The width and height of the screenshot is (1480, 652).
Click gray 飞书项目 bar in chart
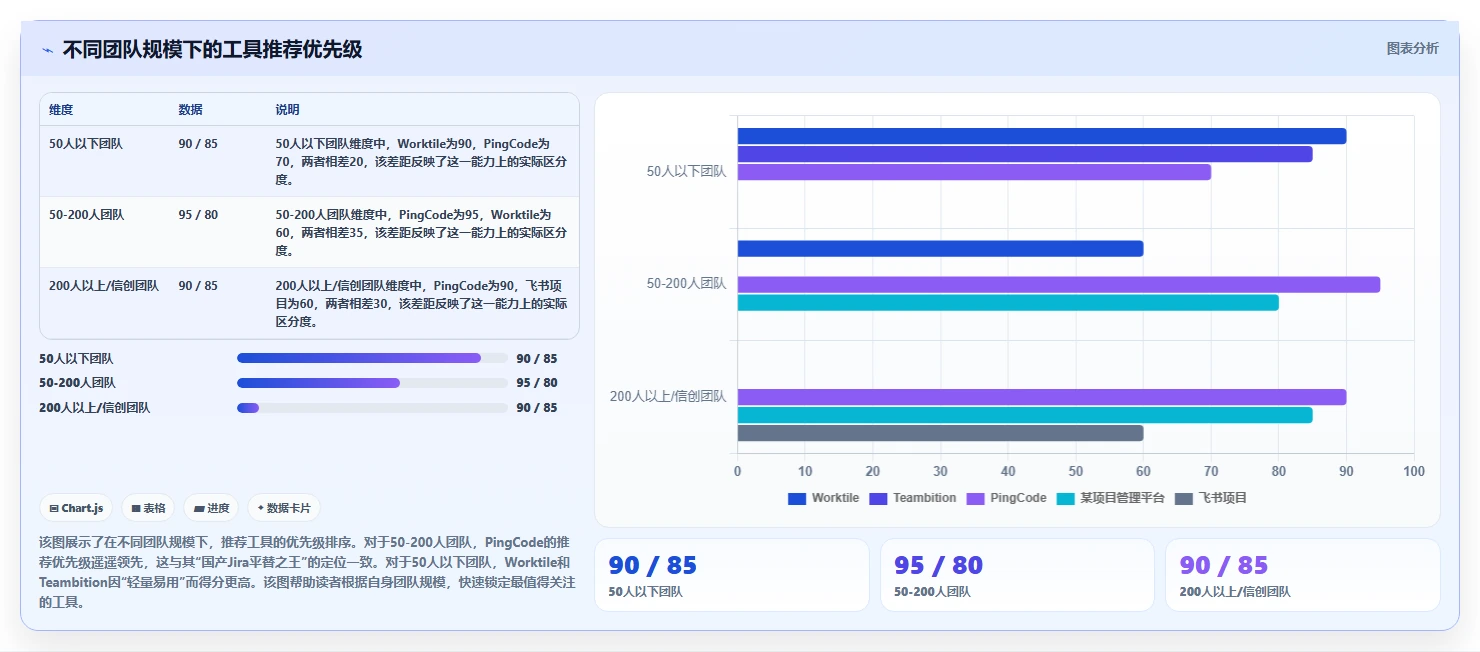[940, 433]
